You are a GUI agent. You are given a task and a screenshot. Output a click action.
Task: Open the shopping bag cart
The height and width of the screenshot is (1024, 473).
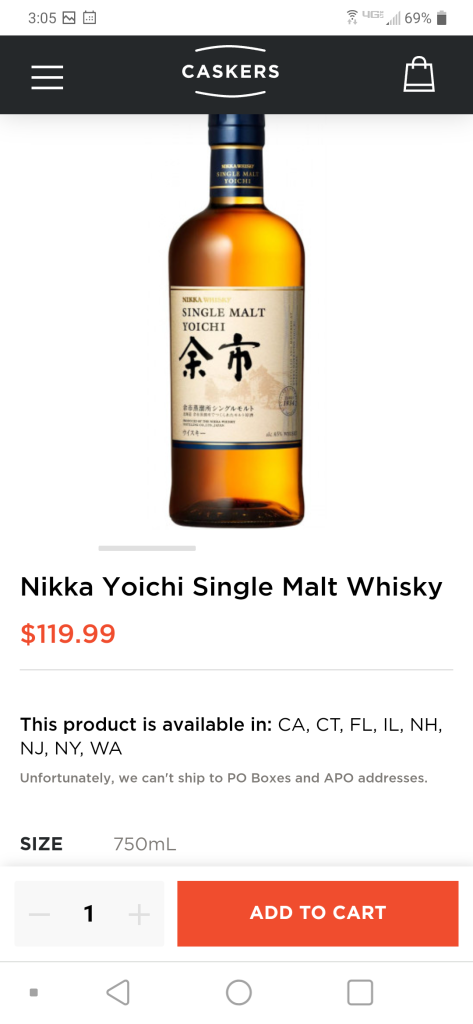(419, 74)
